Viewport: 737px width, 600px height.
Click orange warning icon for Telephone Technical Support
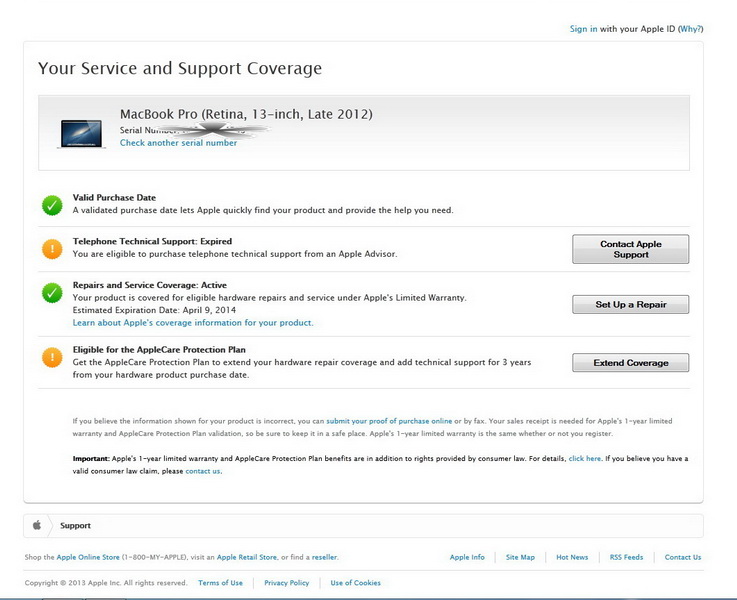point(52,249)
